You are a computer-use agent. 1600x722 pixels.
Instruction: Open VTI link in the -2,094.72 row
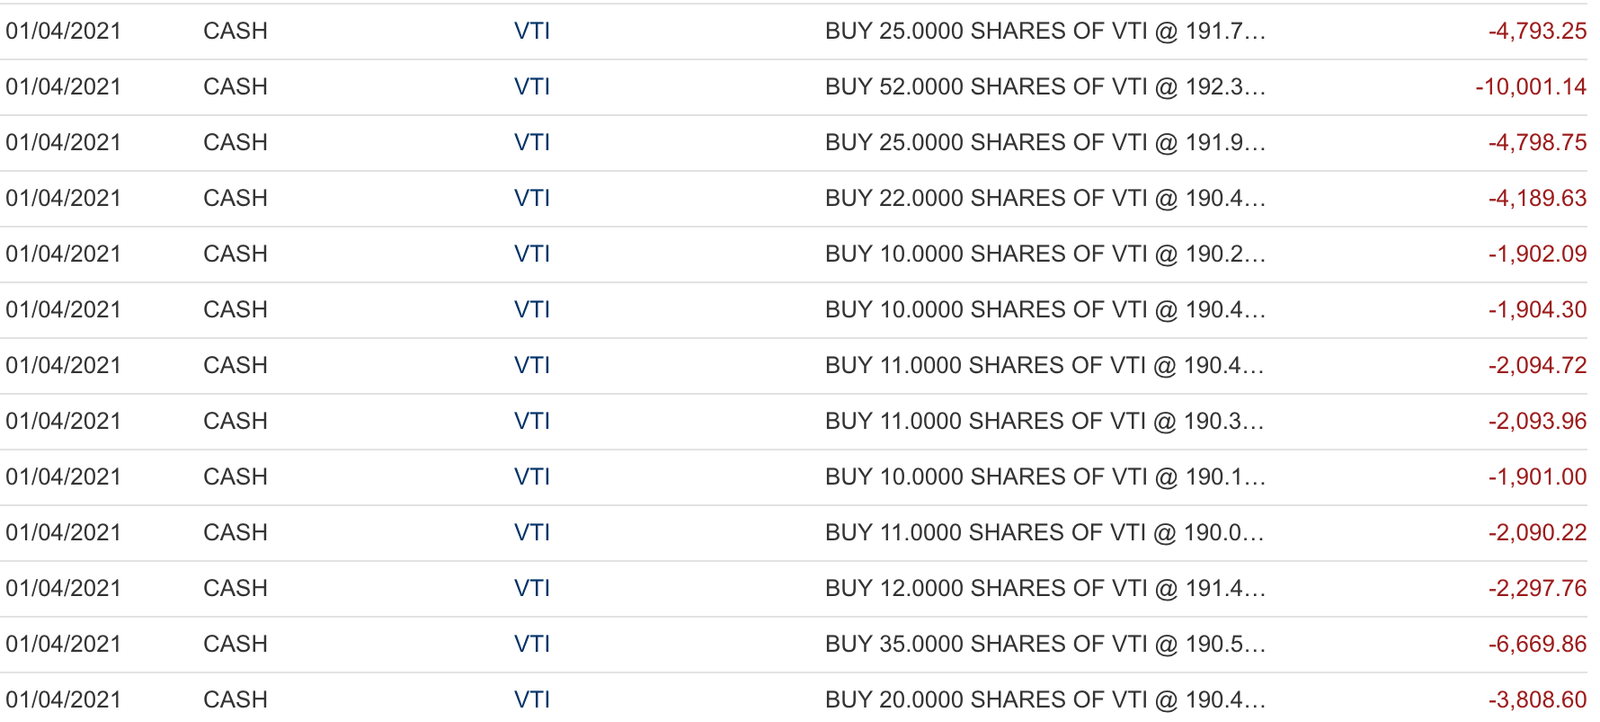click(532, 365)
